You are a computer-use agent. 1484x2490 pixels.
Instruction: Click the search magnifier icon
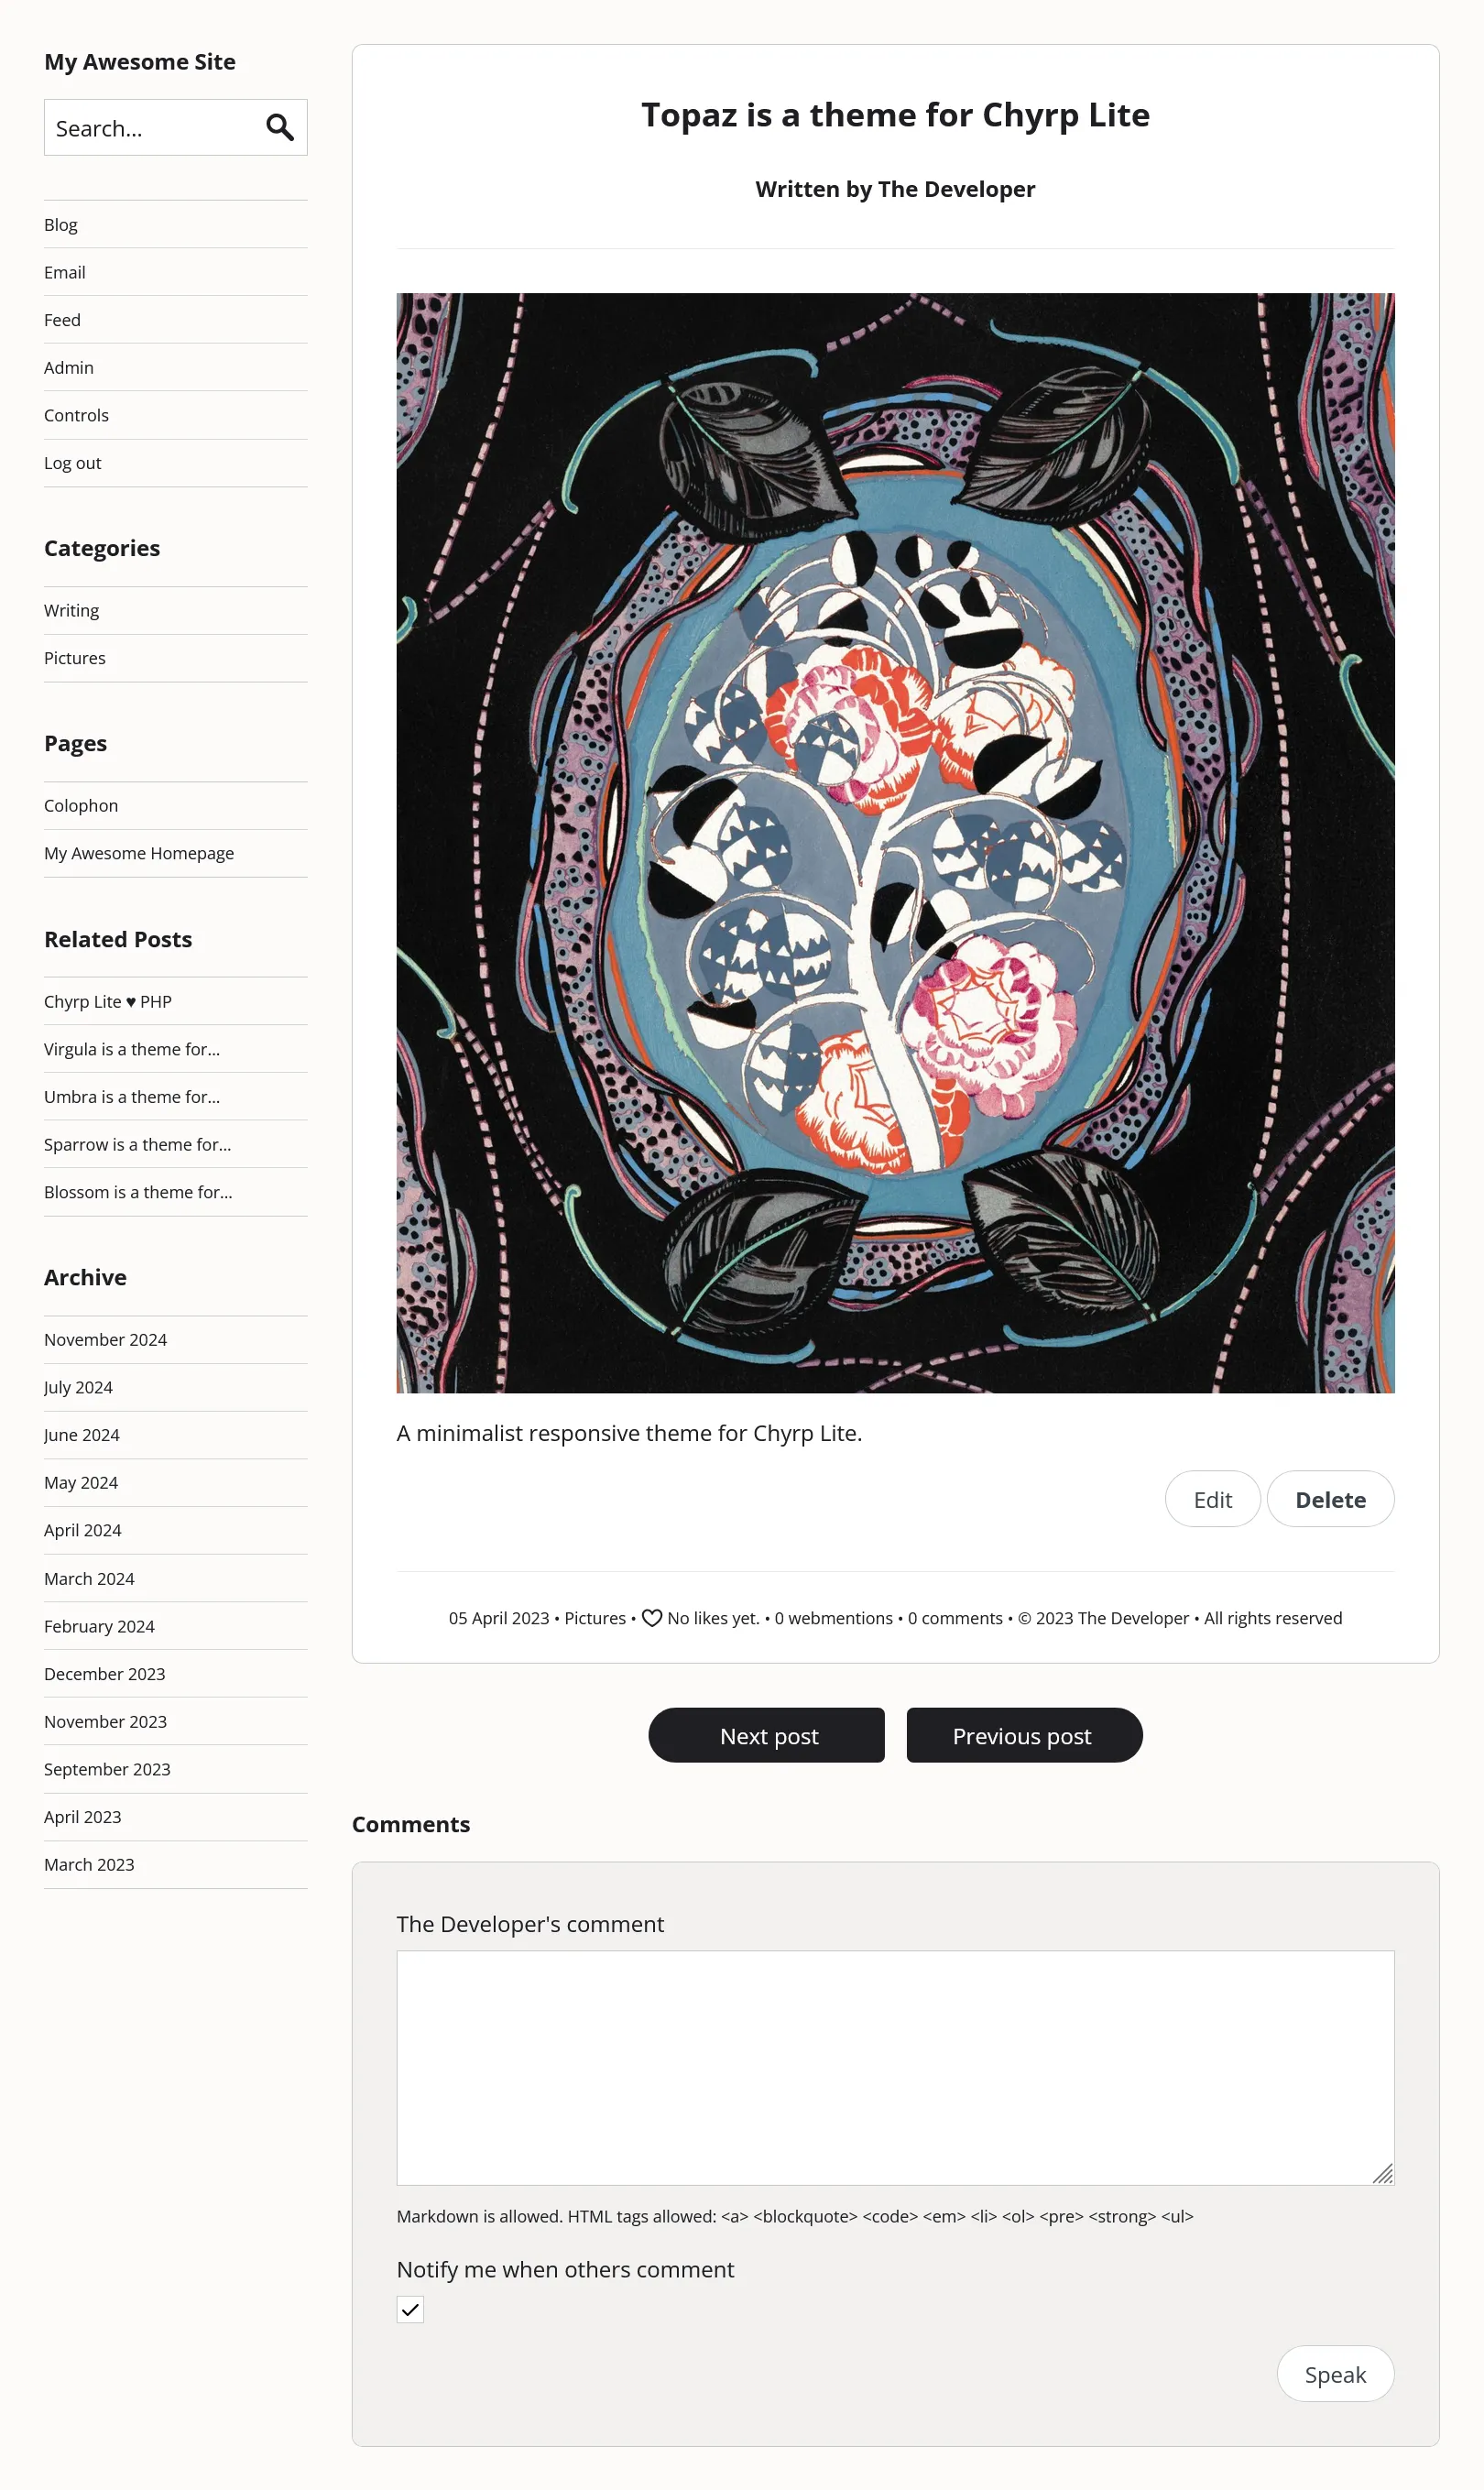click(280, 127)
